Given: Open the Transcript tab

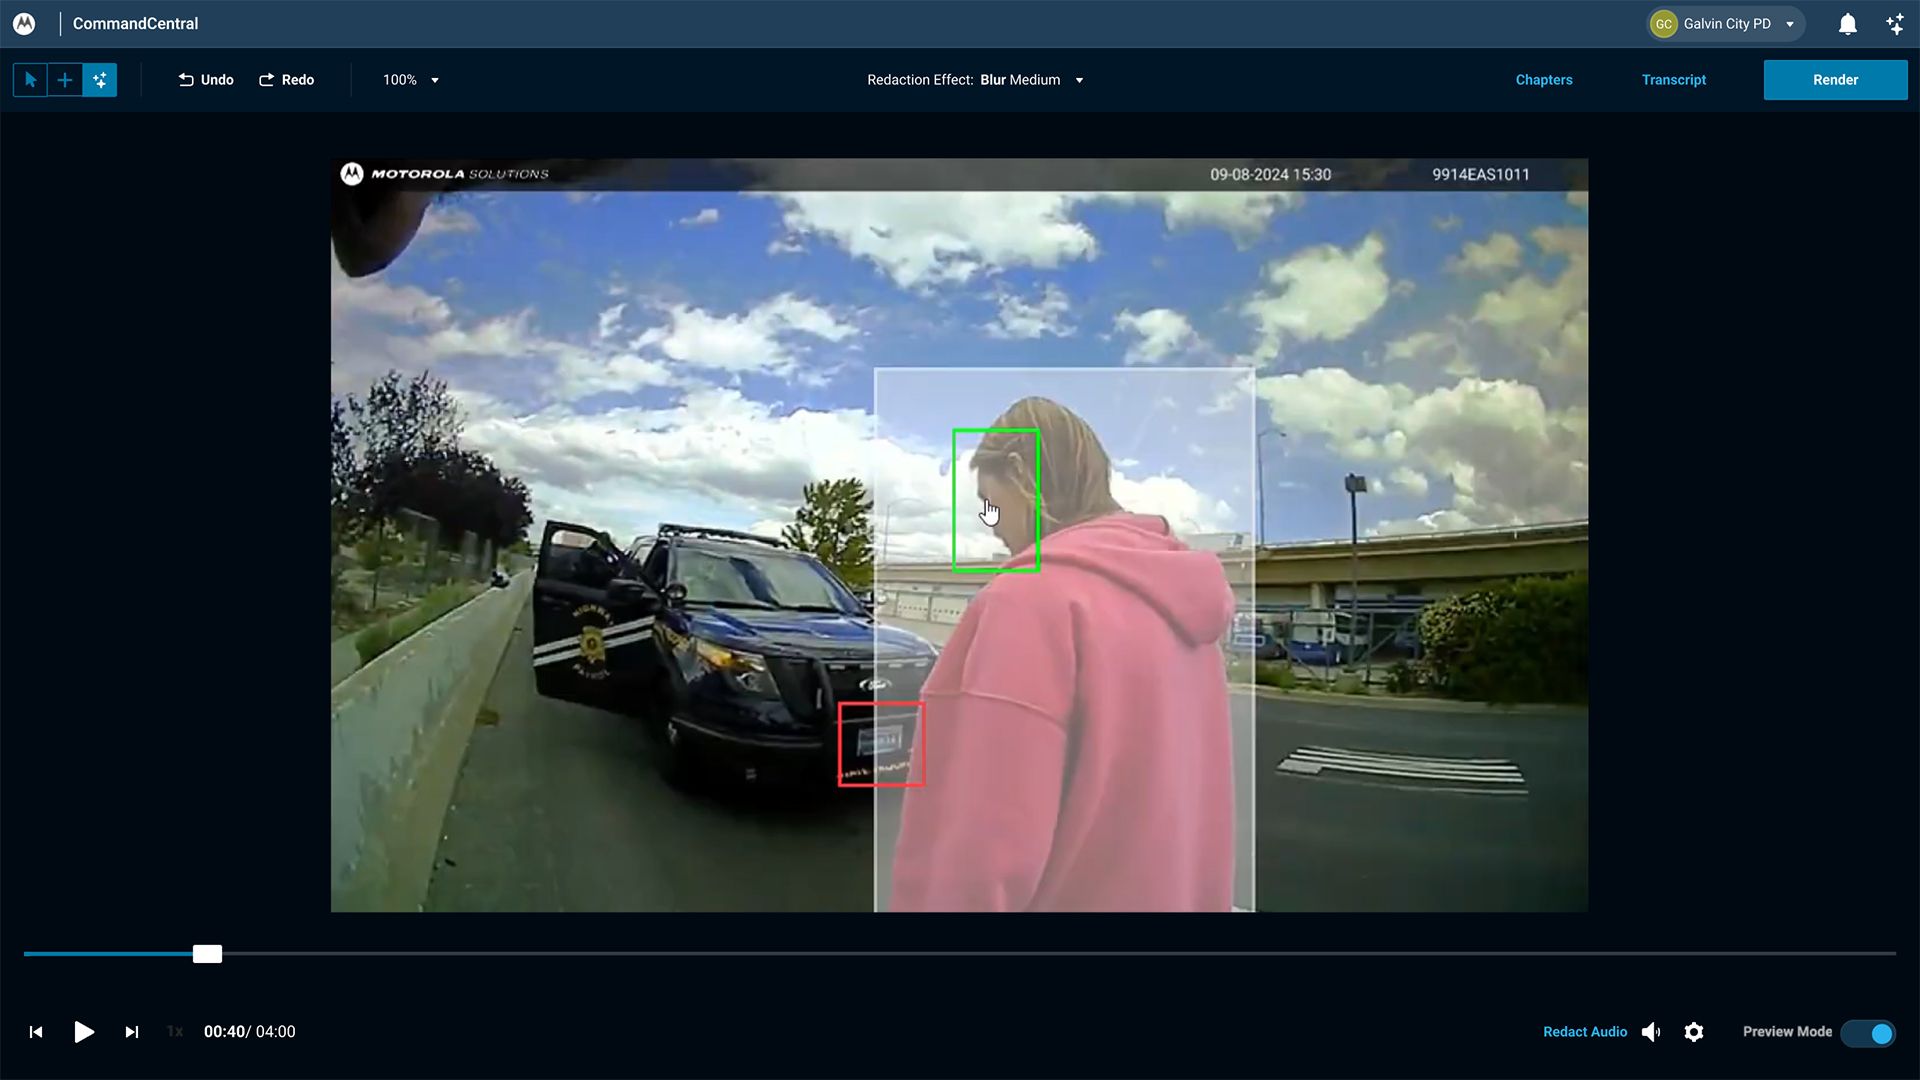Looking at the screenshot, I should tap(1673, 80).
